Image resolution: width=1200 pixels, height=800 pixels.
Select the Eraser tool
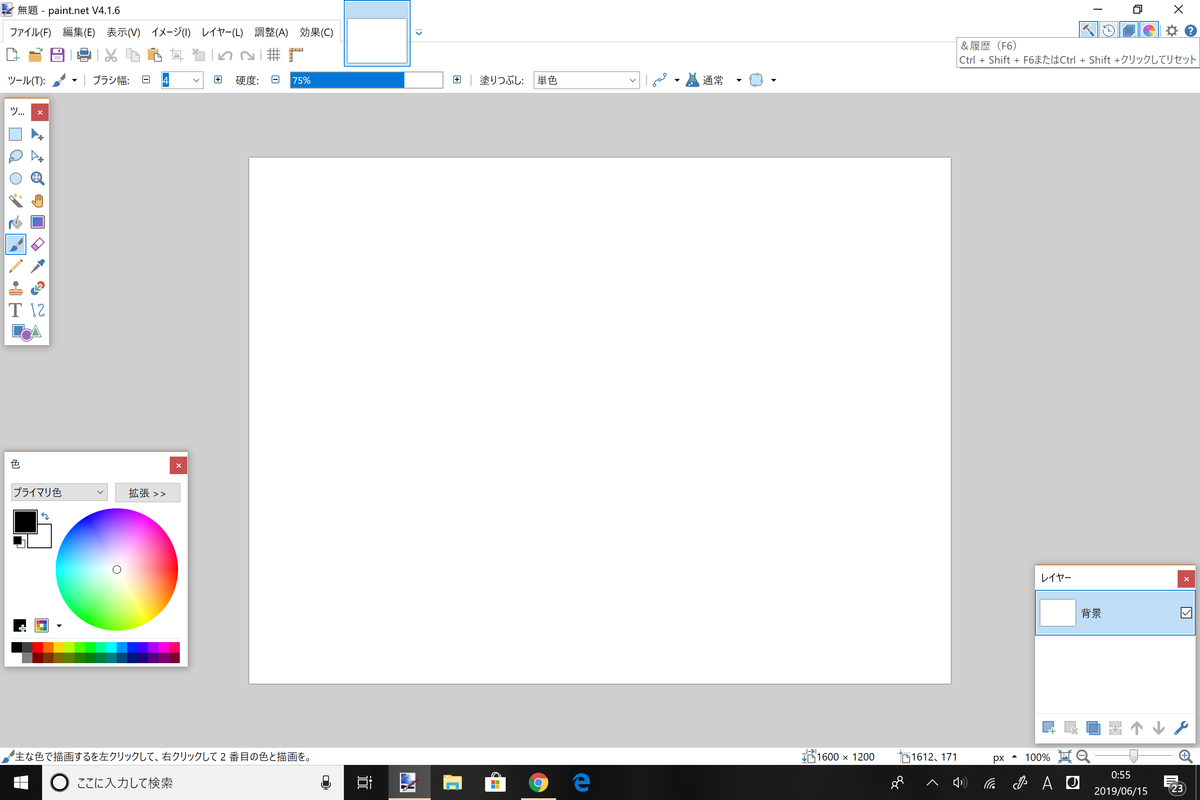[x=38, y=244]
